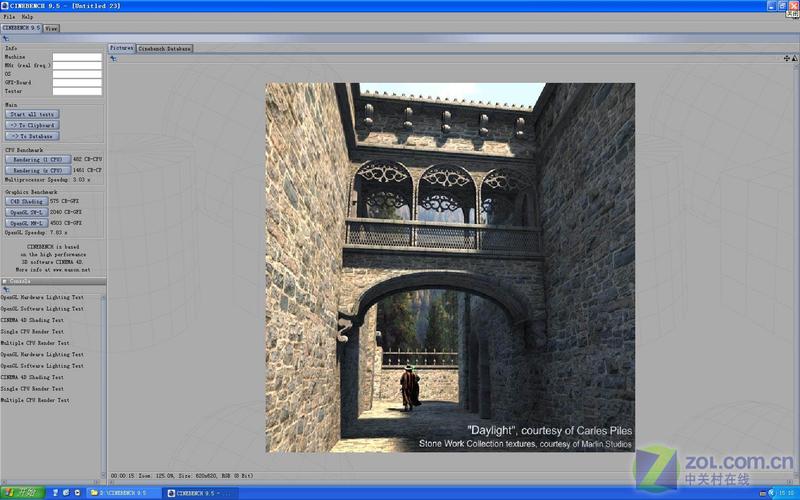This screenshot has width=800, height=500.
Task: Click the Console vertical scrollbar track
Action: pos(104,388)
